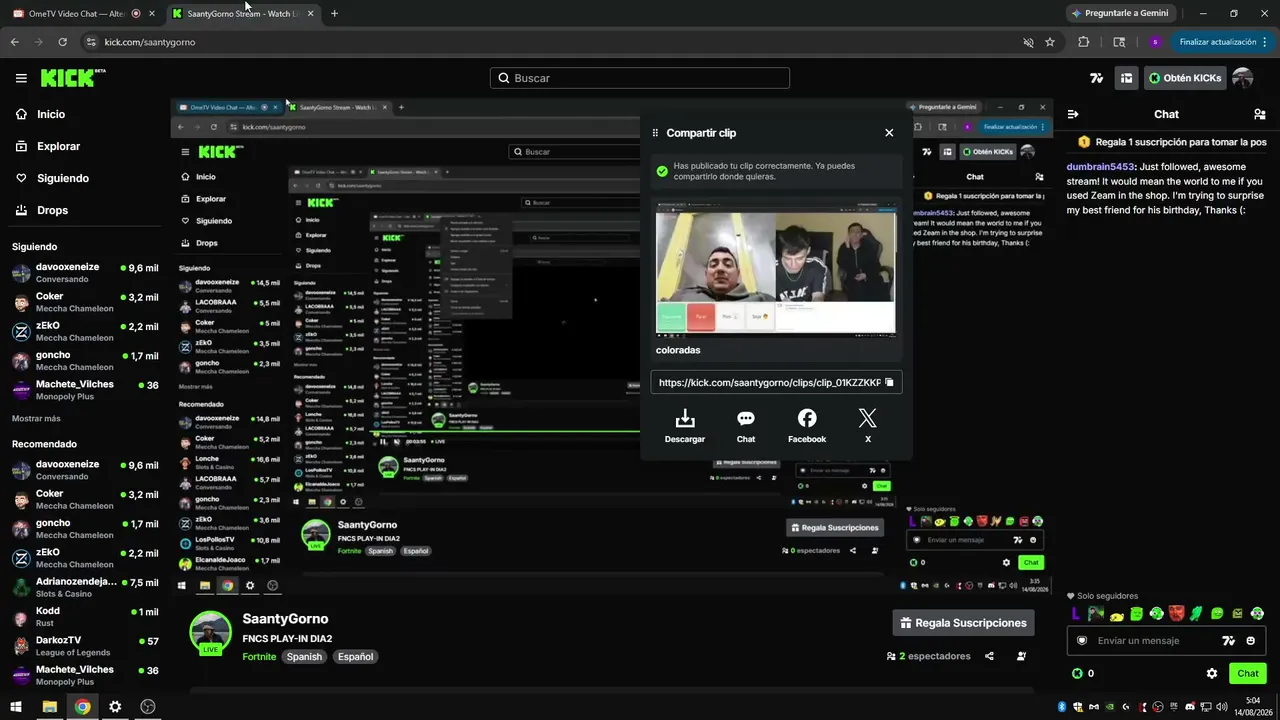Go to Inicio in the sidebar
This screenshot has width=1280, height=720.
[x=40, y=114]
